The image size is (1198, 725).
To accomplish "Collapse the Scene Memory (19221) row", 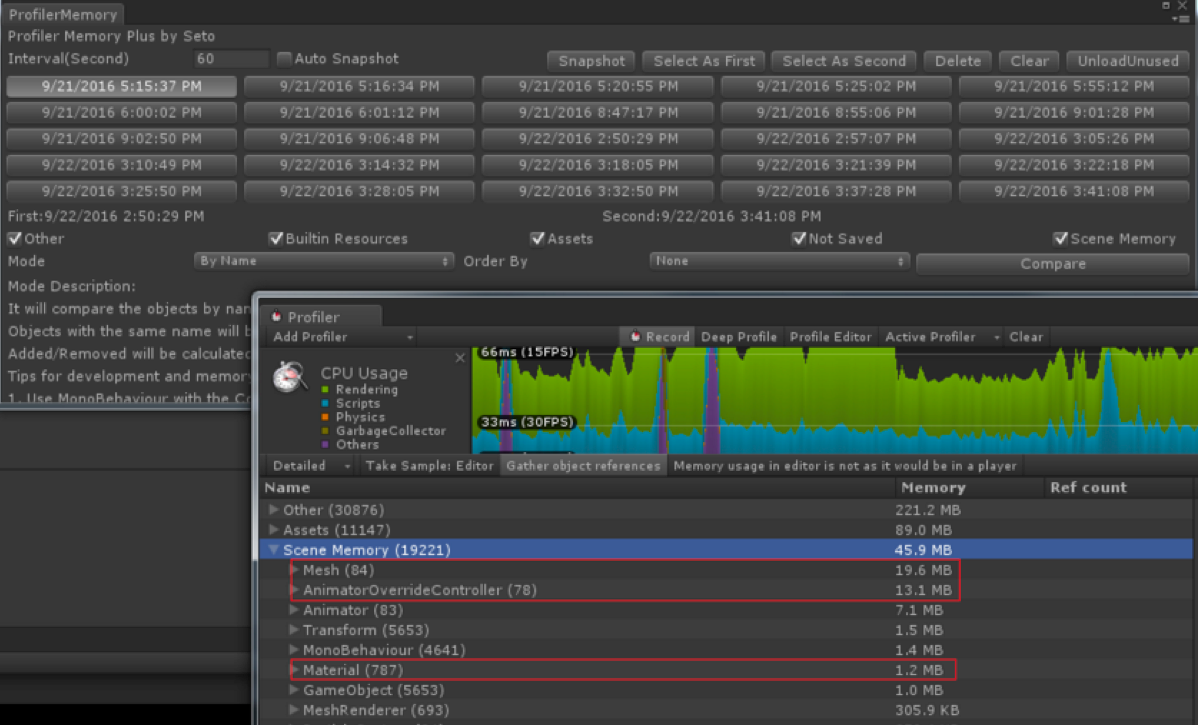I will (x=273, y=550).
